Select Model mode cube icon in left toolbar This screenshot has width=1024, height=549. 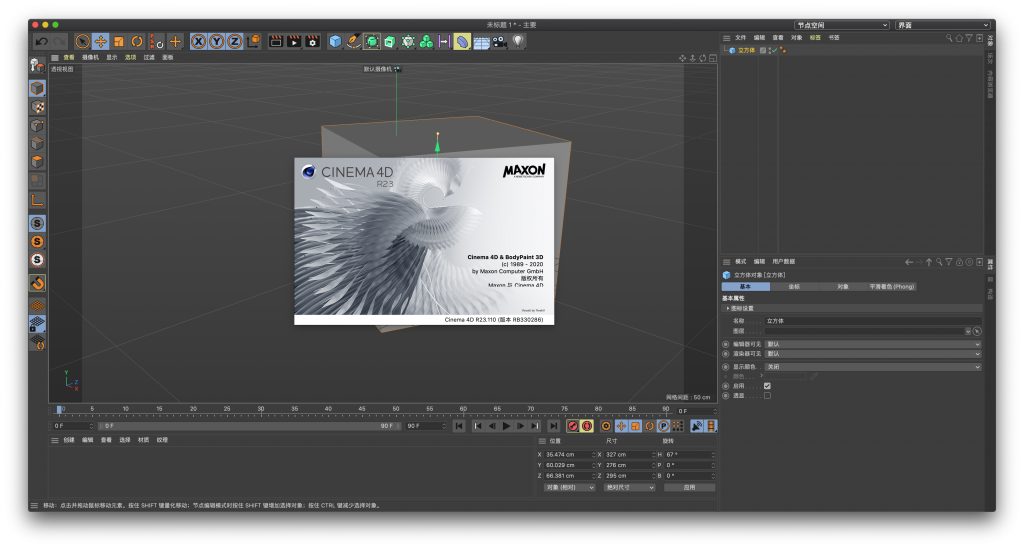(37, 88)
